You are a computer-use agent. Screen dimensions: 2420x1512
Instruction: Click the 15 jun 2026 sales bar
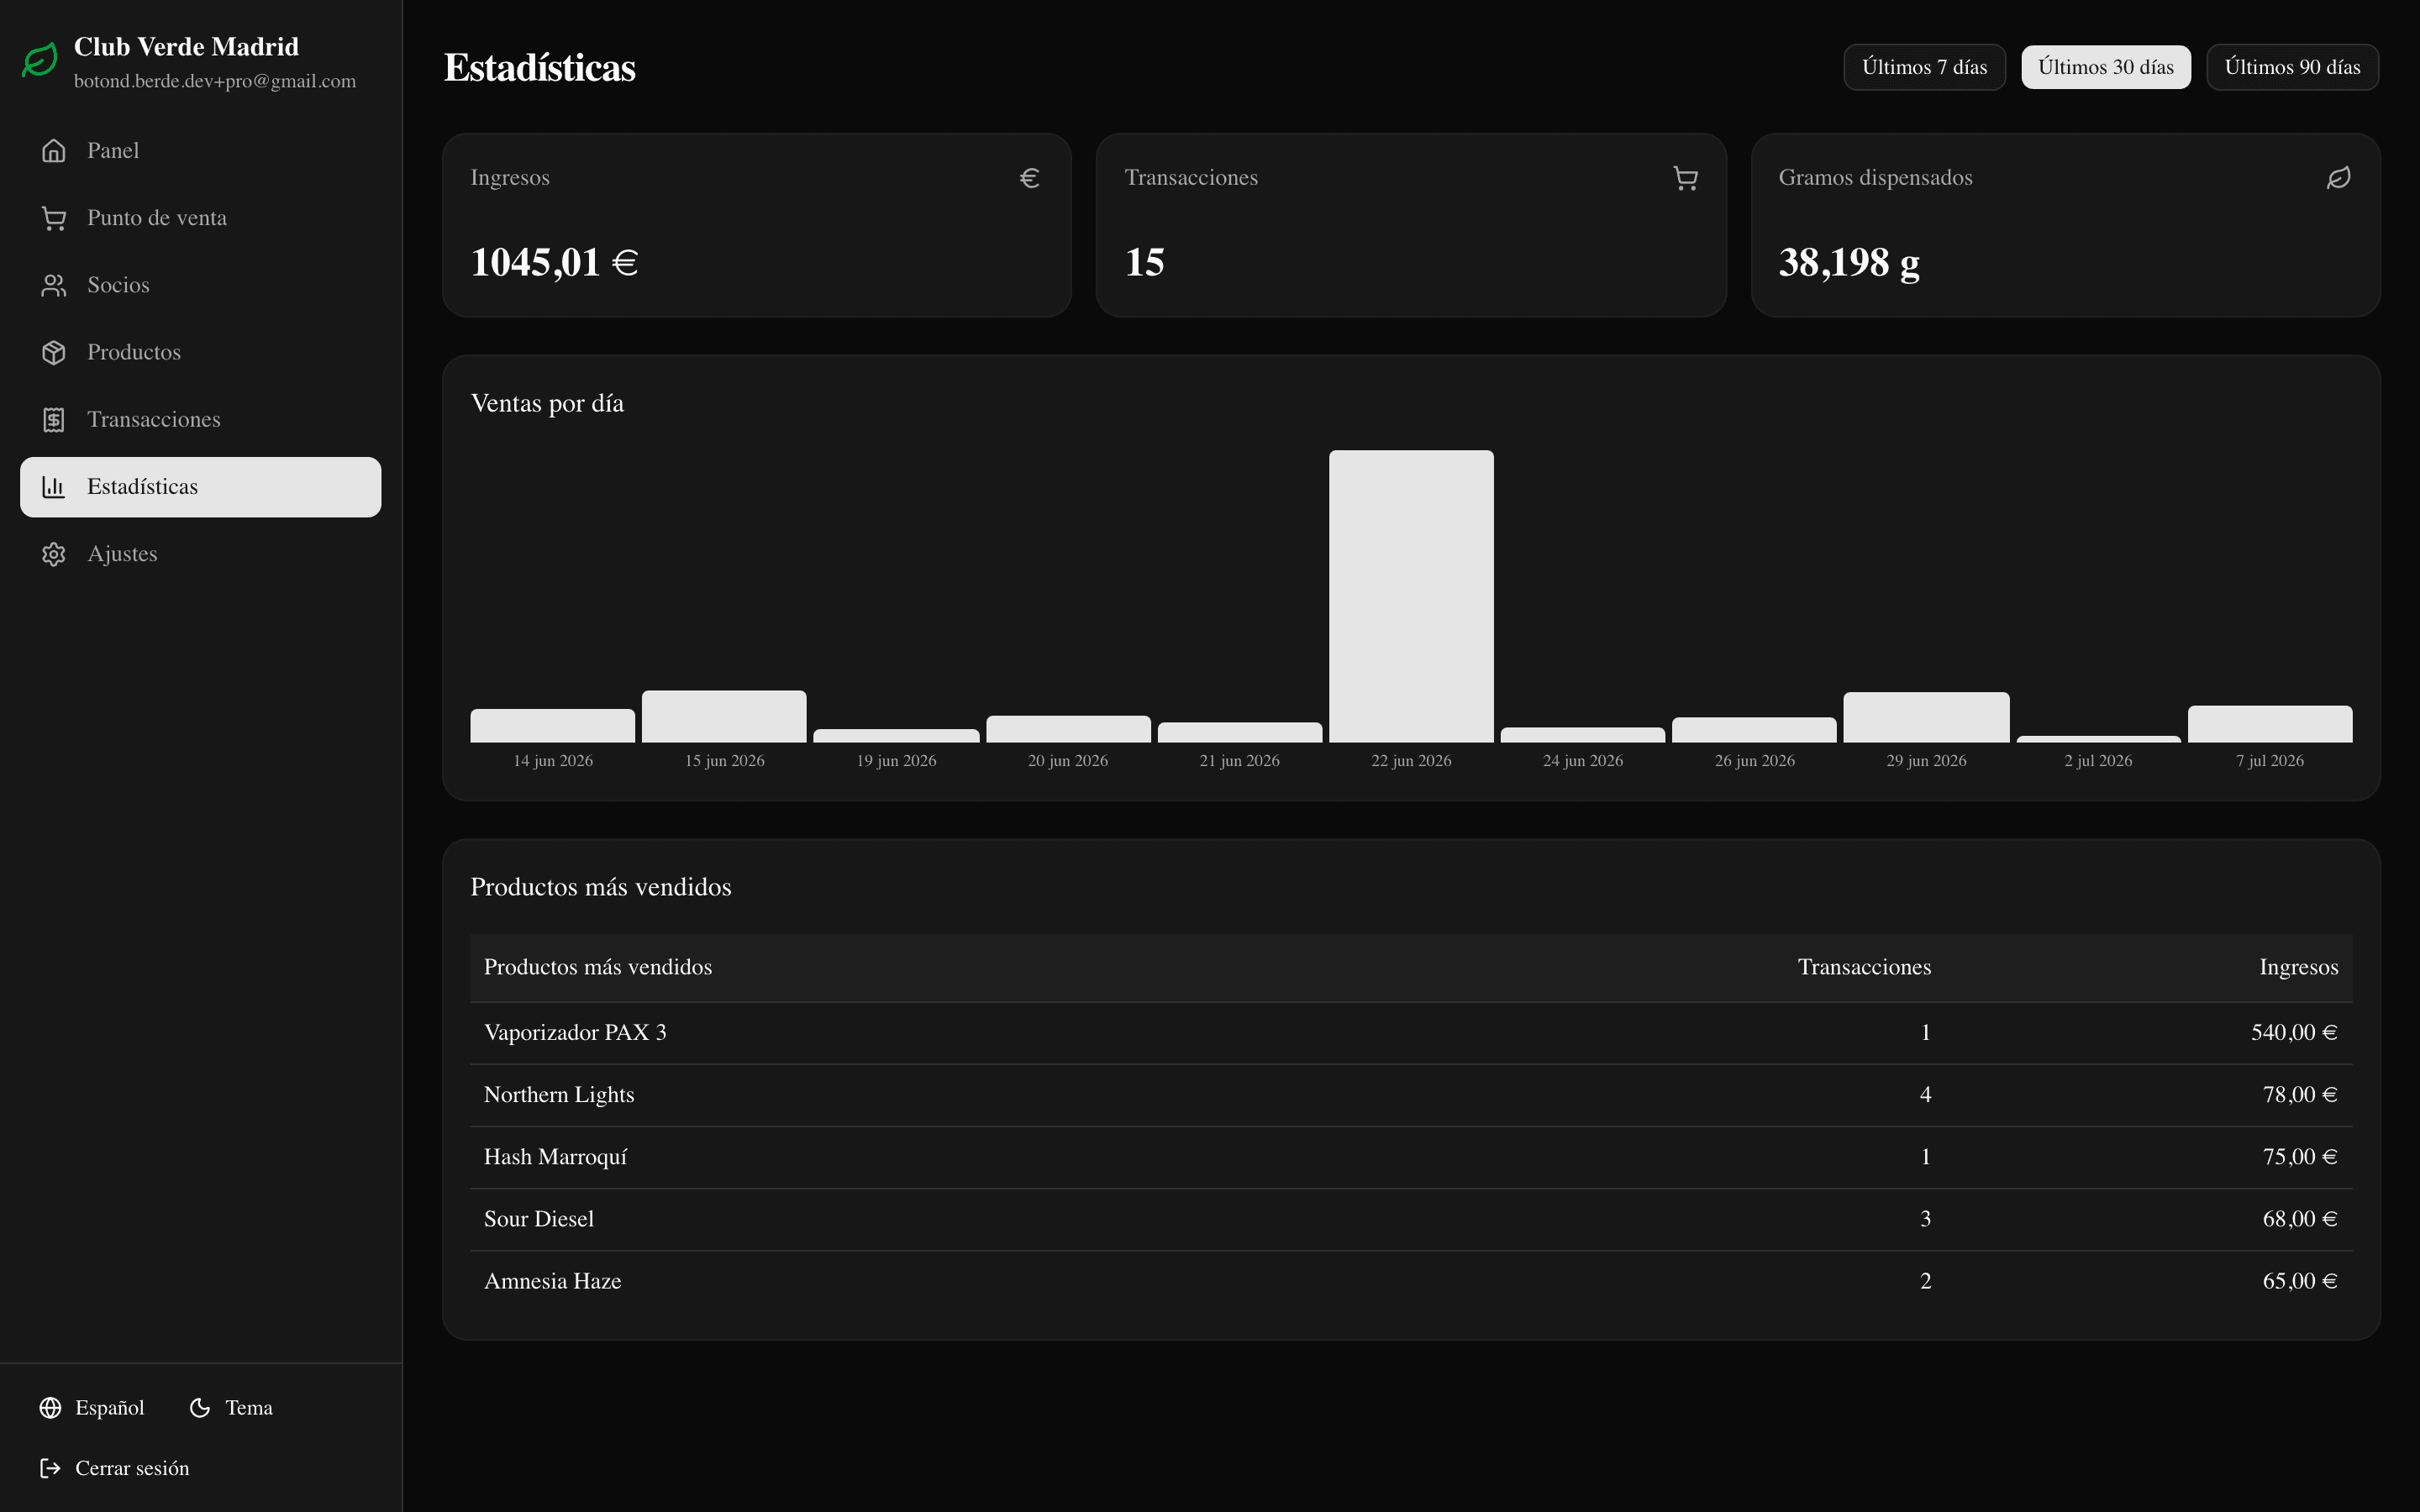click(724, 716)
